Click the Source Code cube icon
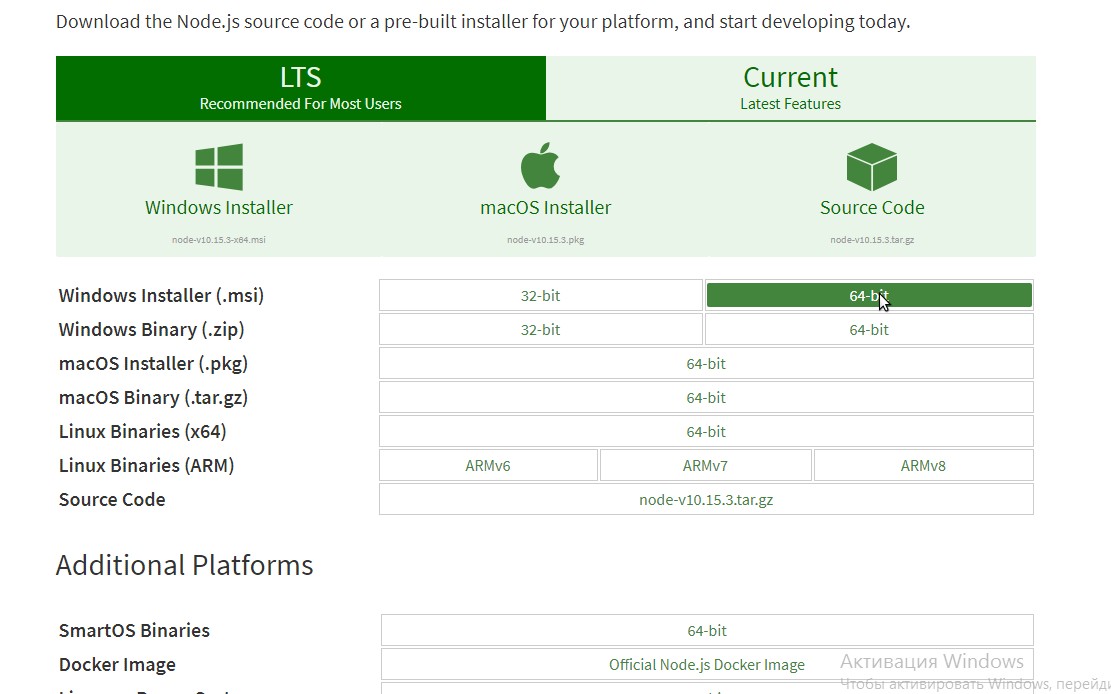This screenshot has width=1111, height=694. click(x=872, y=167)
